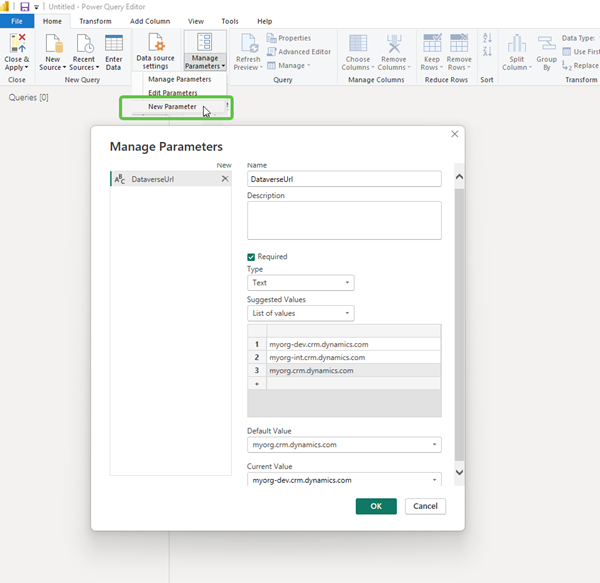Click the save icon in title bar
Viewport: 600px width, 583px height.
pos(24,7)
